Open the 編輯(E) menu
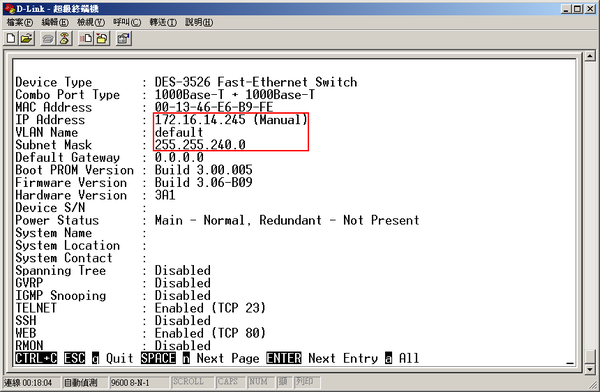 [x=55, y=23]
